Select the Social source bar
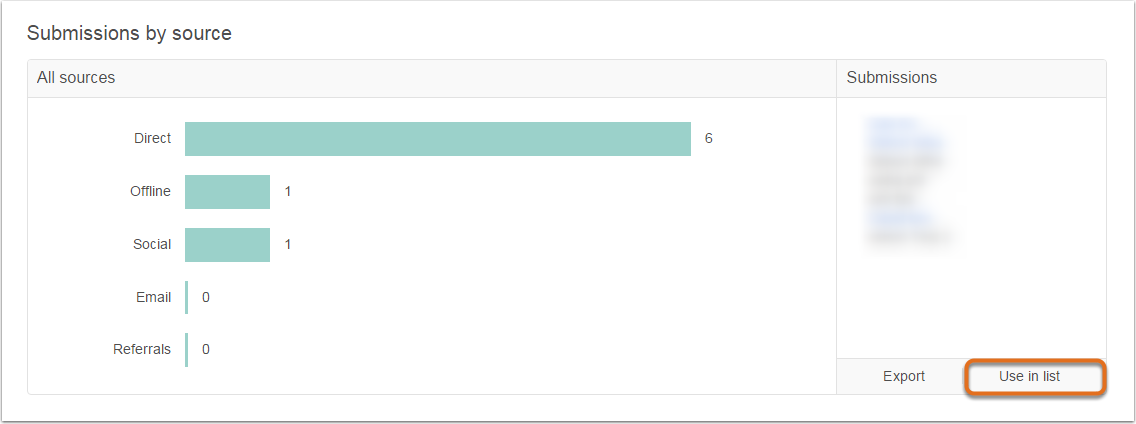This screenshot has width=1136, height=424. 227,244
